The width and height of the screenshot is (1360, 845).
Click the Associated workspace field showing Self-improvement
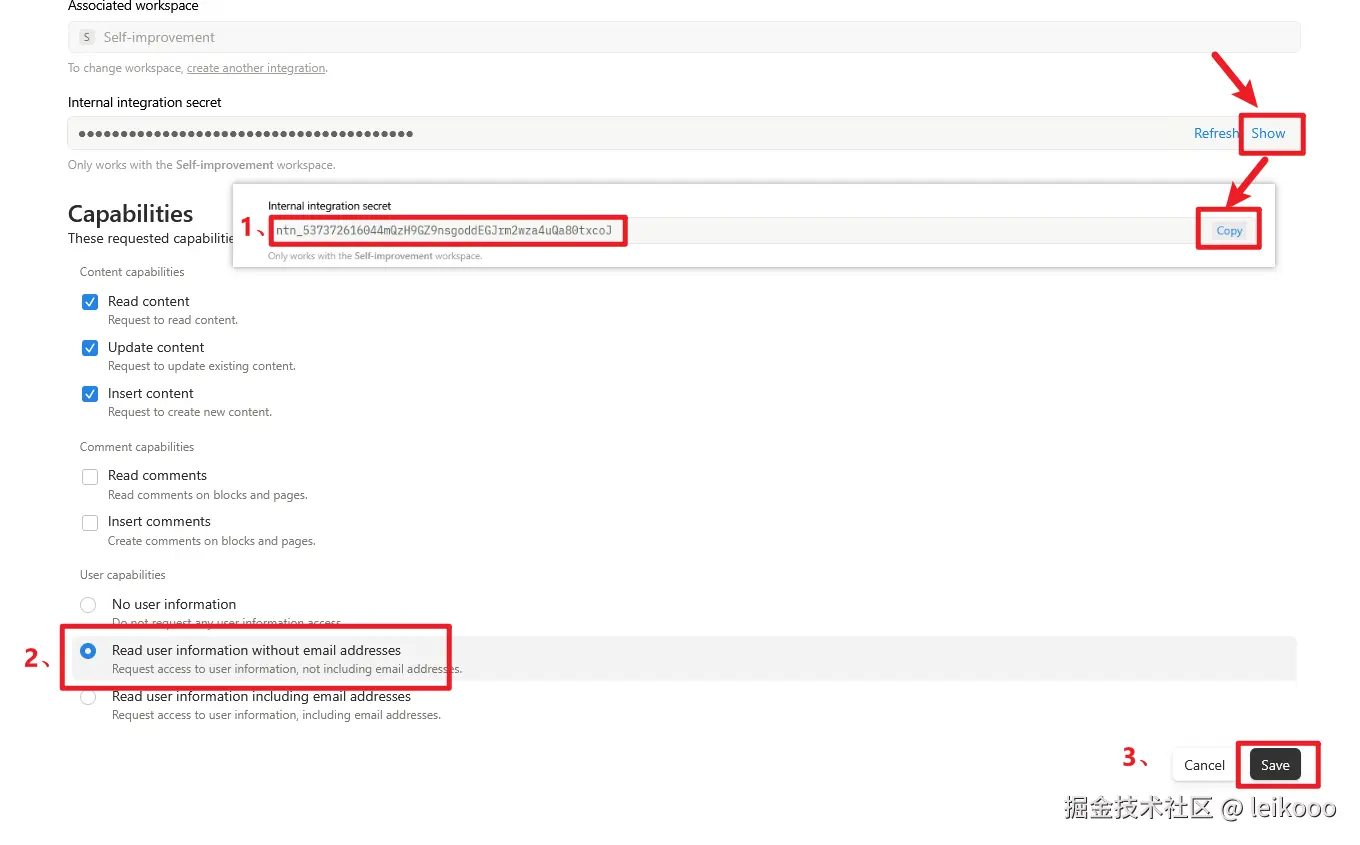(x=684, y=37)
